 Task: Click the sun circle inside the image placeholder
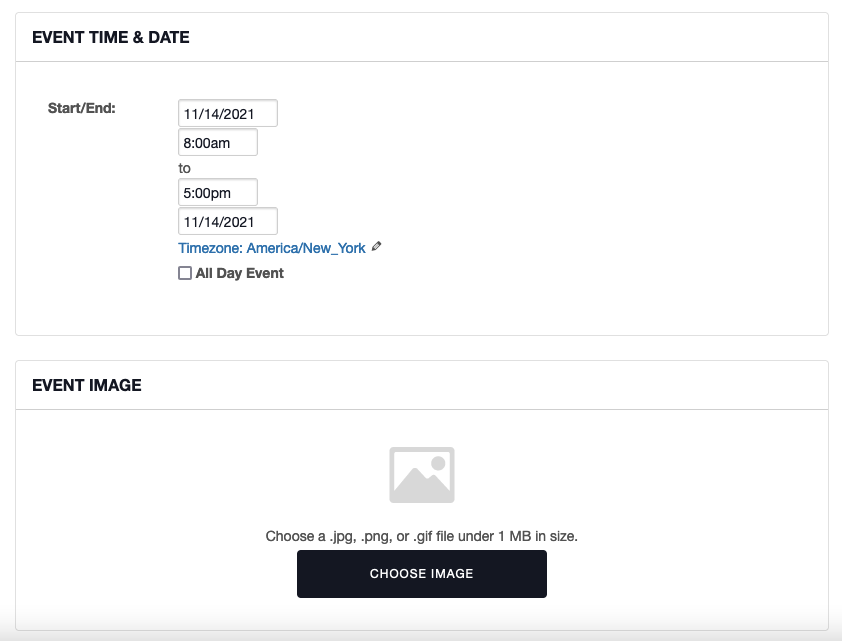[x=438, y=463]
